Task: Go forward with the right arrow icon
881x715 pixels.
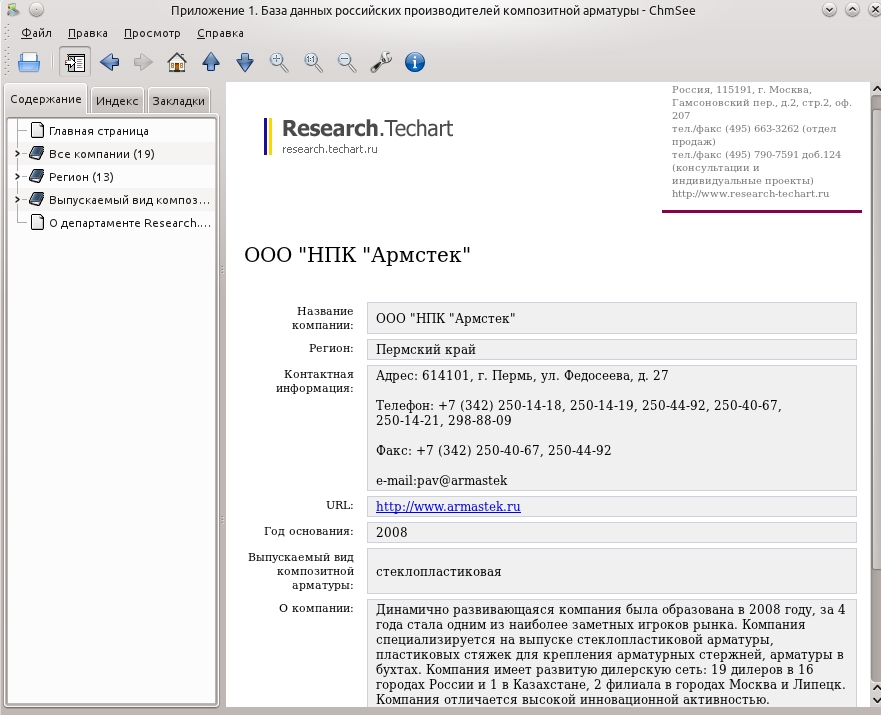Action: pos(143,62)
